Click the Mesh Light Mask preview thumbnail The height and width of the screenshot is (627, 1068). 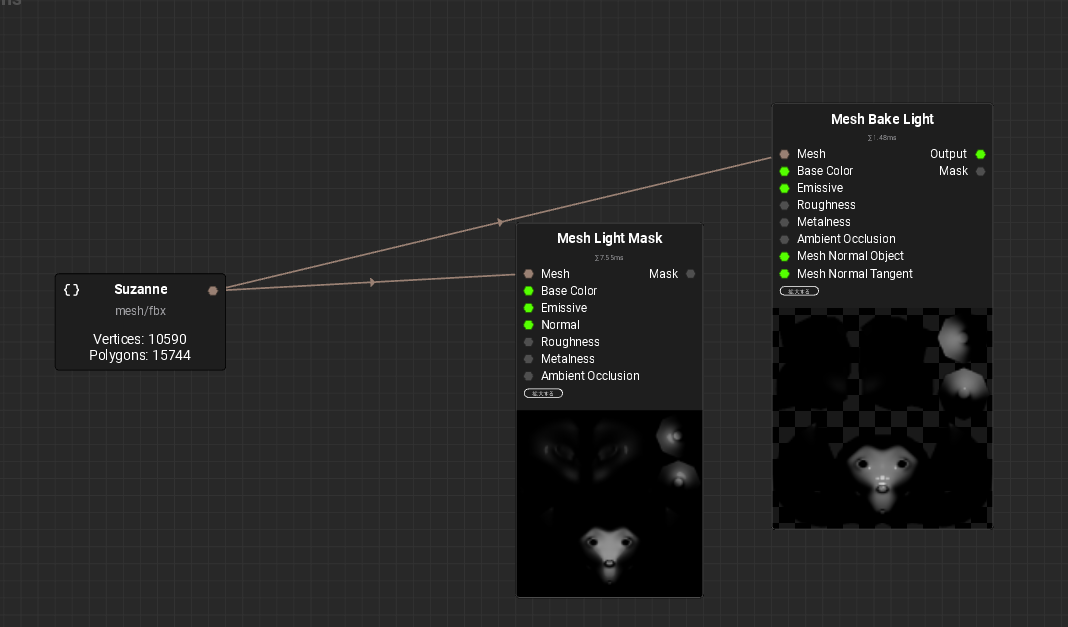609,503
